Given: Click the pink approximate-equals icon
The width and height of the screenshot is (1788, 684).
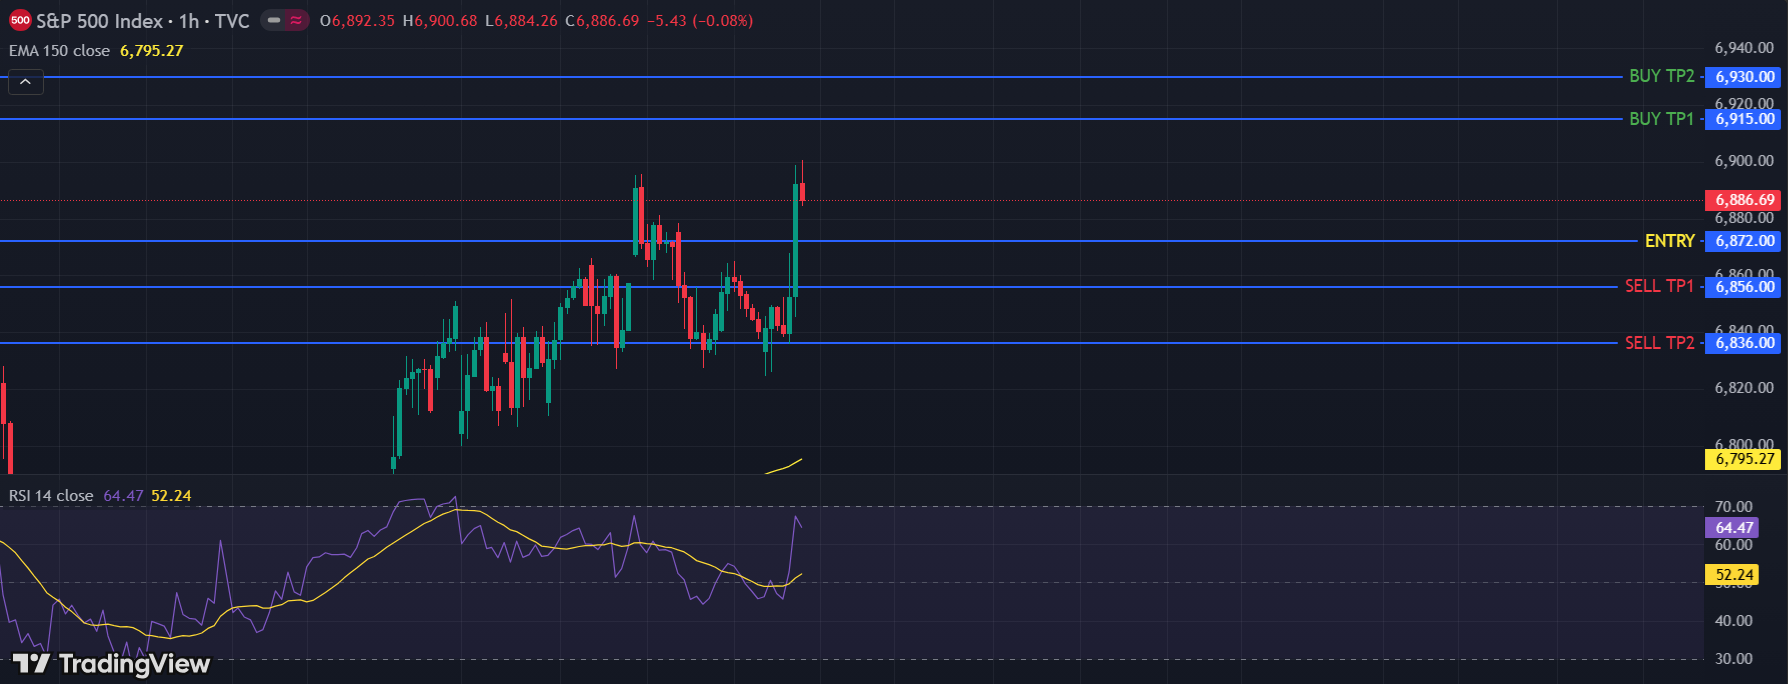Looking at the screenshot, I should pyautogui.click(x=297, y=20).
